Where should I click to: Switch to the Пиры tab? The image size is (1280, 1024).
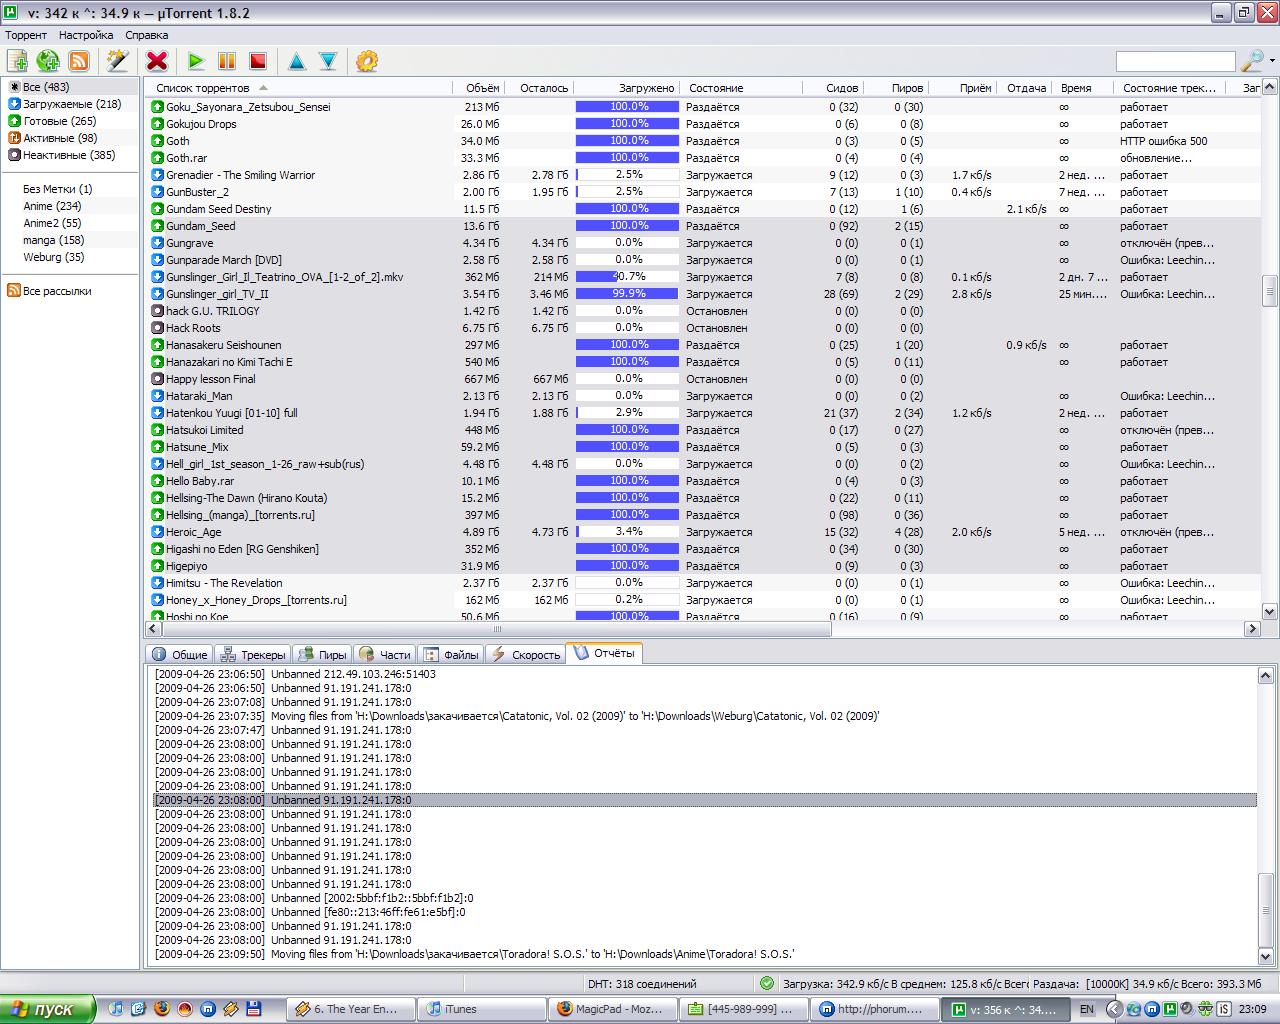click(x=322, y=654)
